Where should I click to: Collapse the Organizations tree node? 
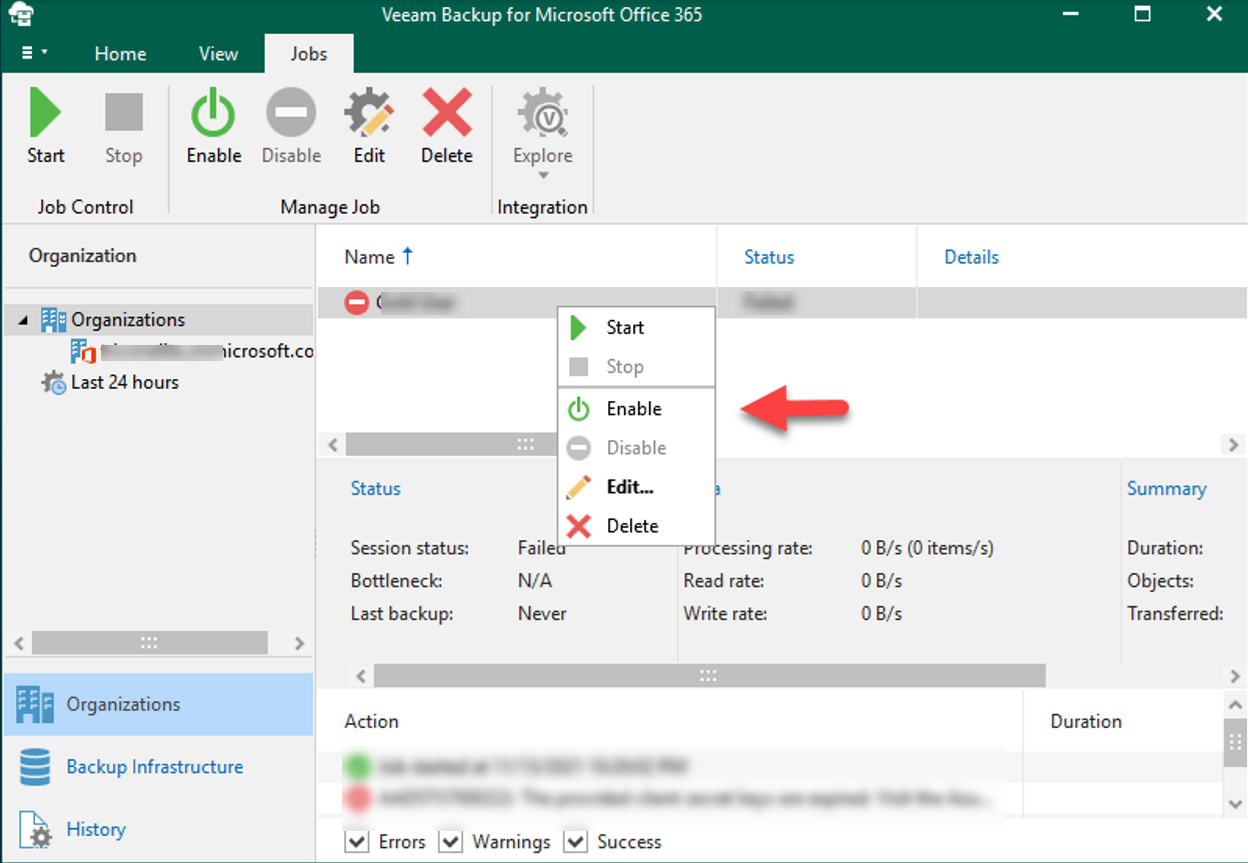23,320
